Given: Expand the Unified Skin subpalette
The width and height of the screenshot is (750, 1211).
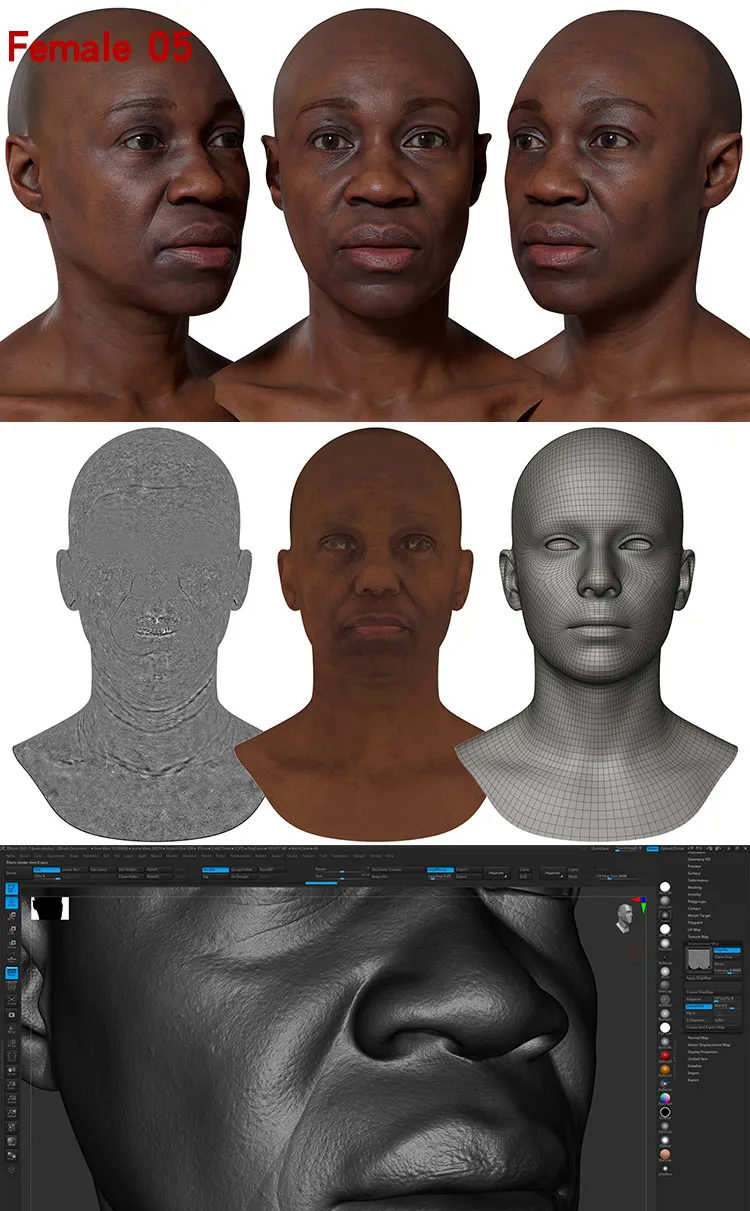Looking at the screenshot, I should (698, 1059).
